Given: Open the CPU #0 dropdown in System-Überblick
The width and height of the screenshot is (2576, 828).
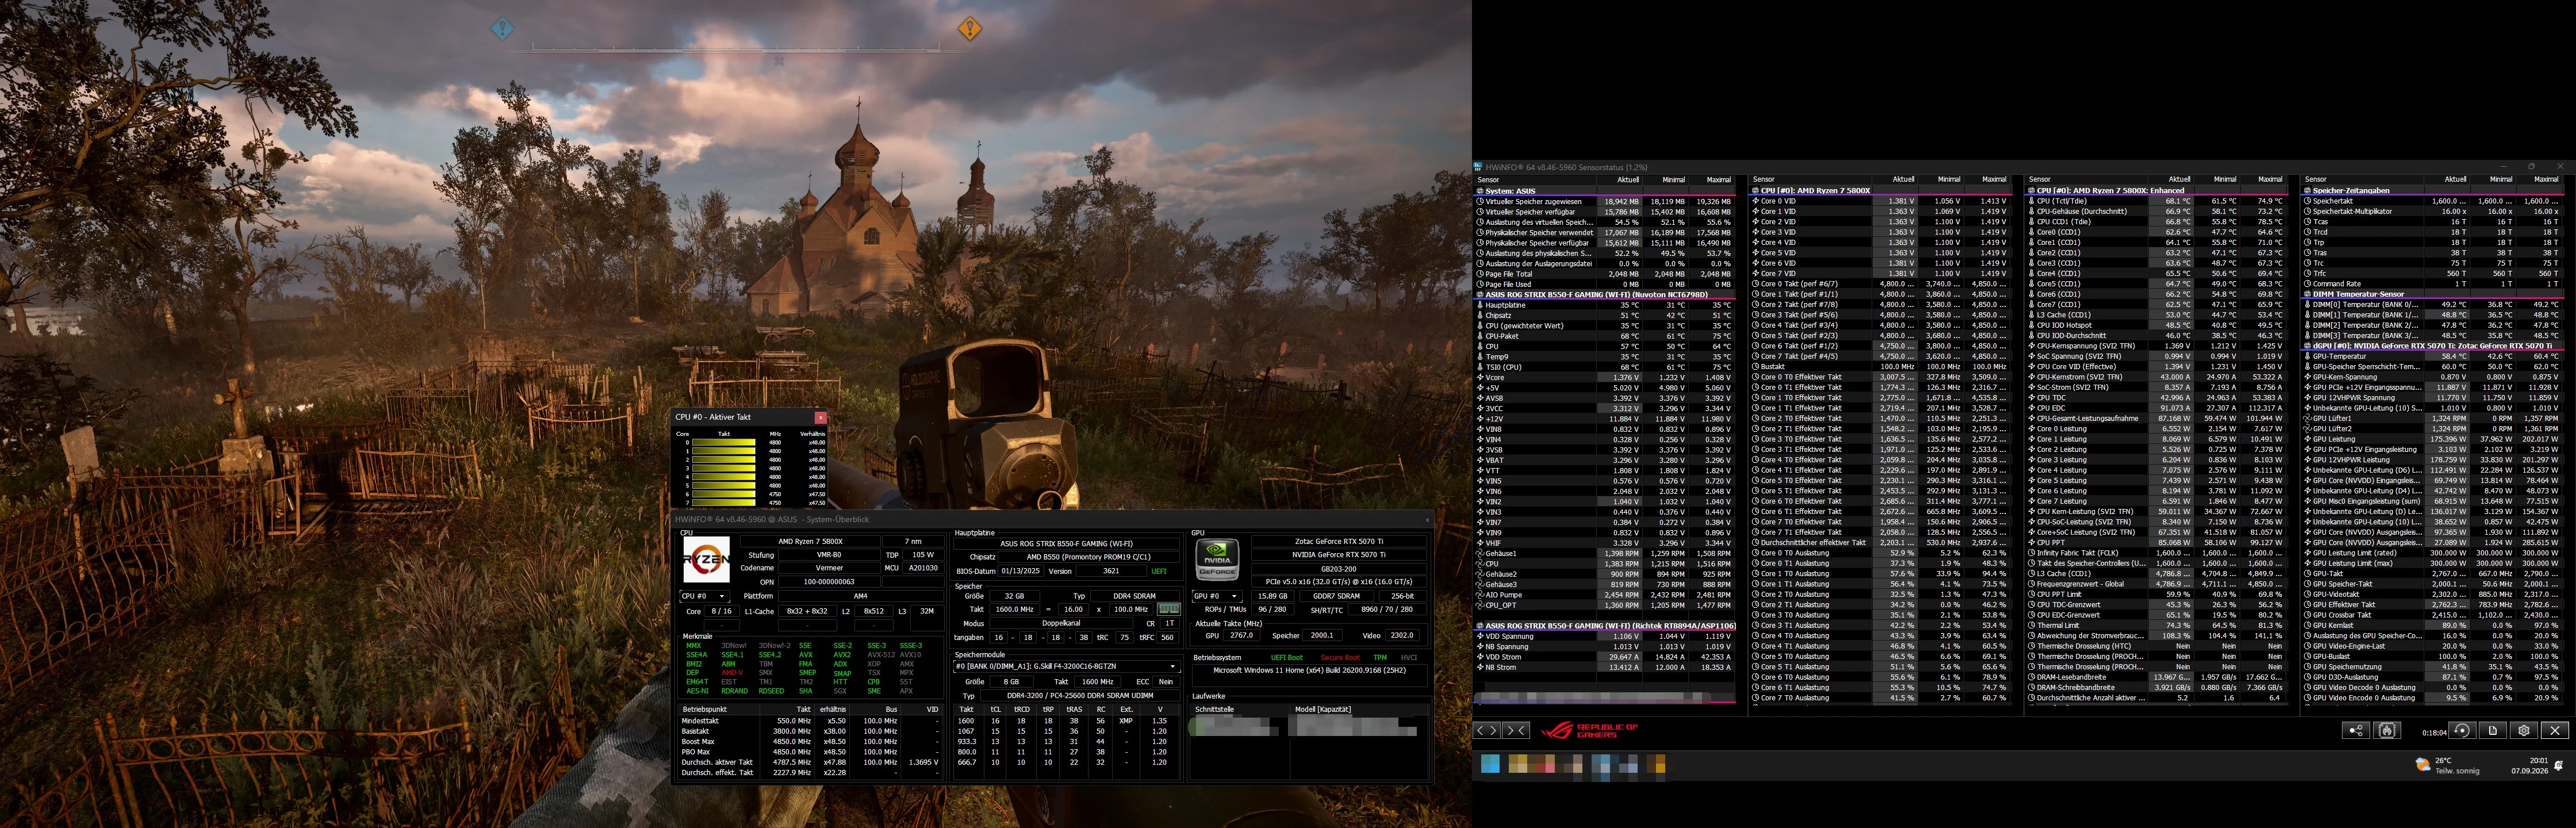Looking at the screenshot, I should click(x=706, y=596).
